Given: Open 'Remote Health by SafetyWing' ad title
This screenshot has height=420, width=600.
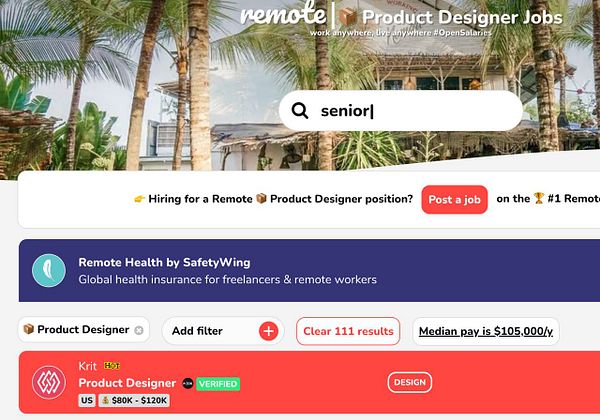Looking at the screenshot, I should [164, 262].
